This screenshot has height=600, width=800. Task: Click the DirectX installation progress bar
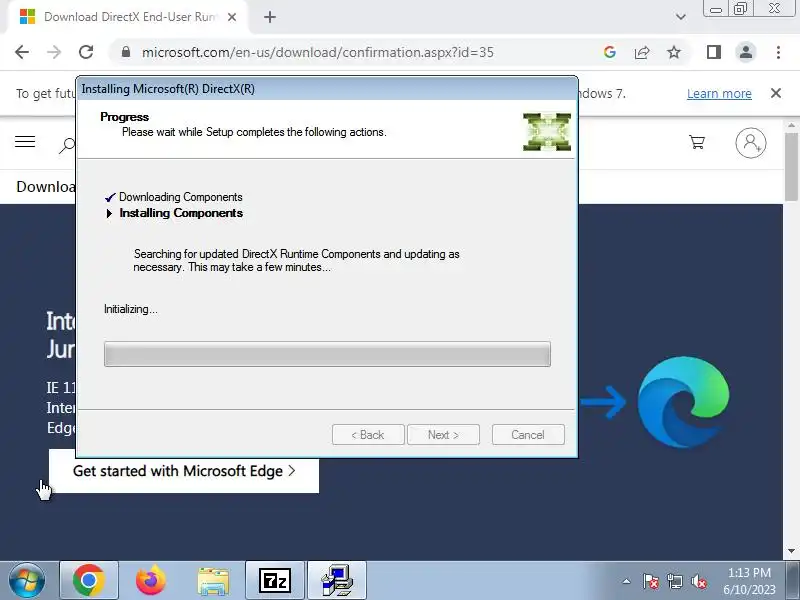[327, 354]
